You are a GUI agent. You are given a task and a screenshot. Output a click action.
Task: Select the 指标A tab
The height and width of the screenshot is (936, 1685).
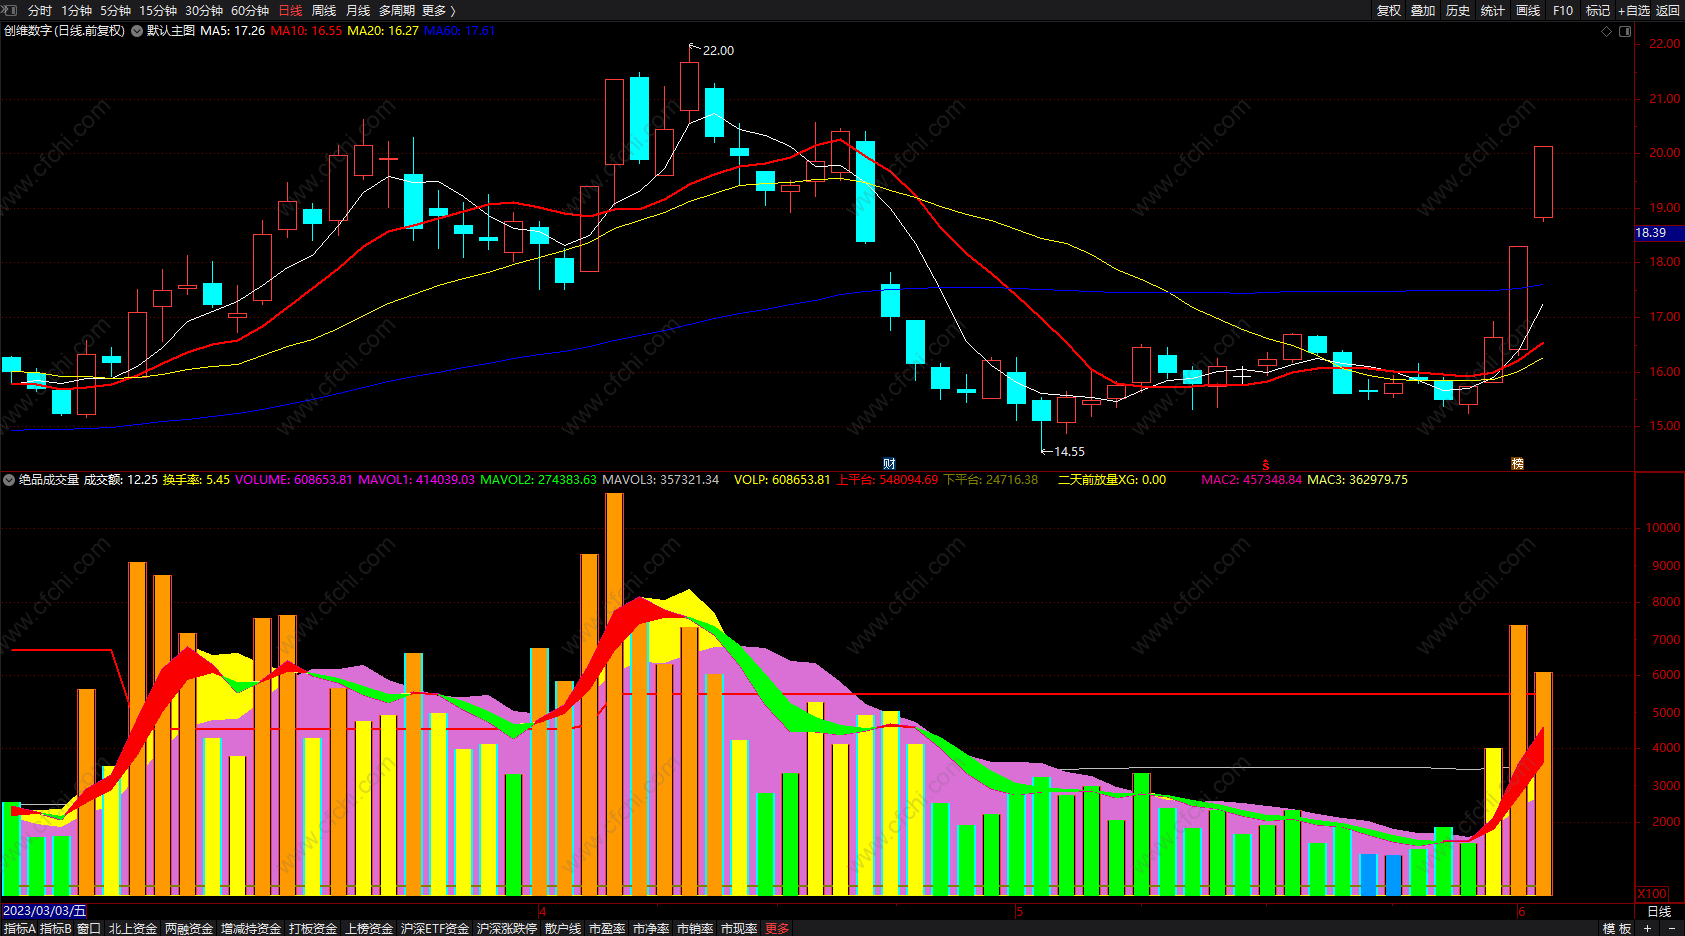pos(19,928)
